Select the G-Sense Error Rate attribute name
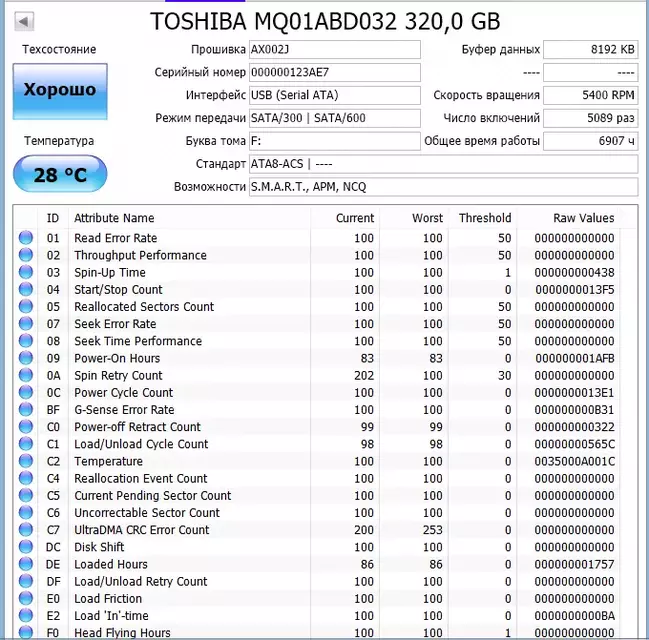The width and height of the screenshot is (649, 640). coord(124,410)
